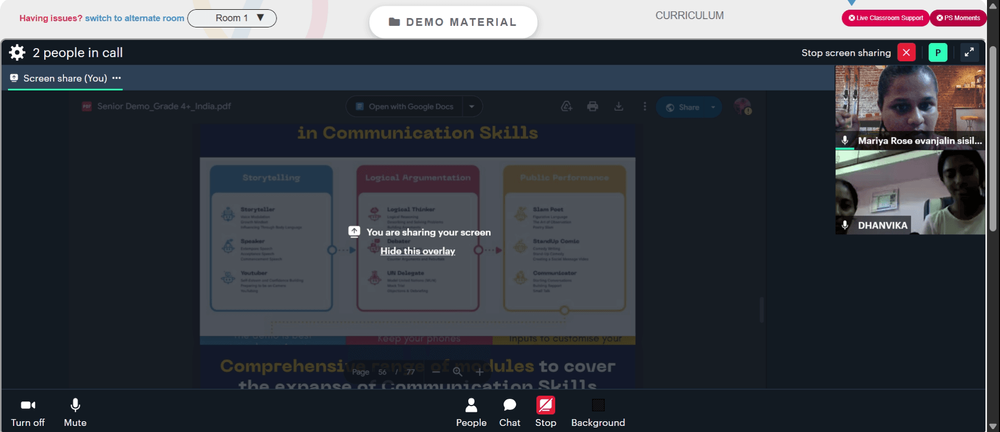Viewport: 1000px width, 432px height.
Task: Click PDF zoom in plus button
Action: 480,371
